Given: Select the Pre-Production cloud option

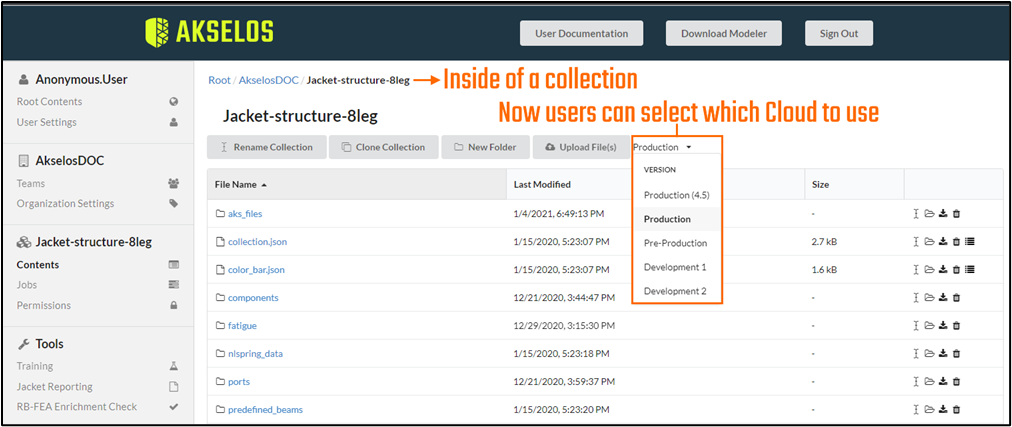Looking at the screenshot, I should click(x=675, y=243).
